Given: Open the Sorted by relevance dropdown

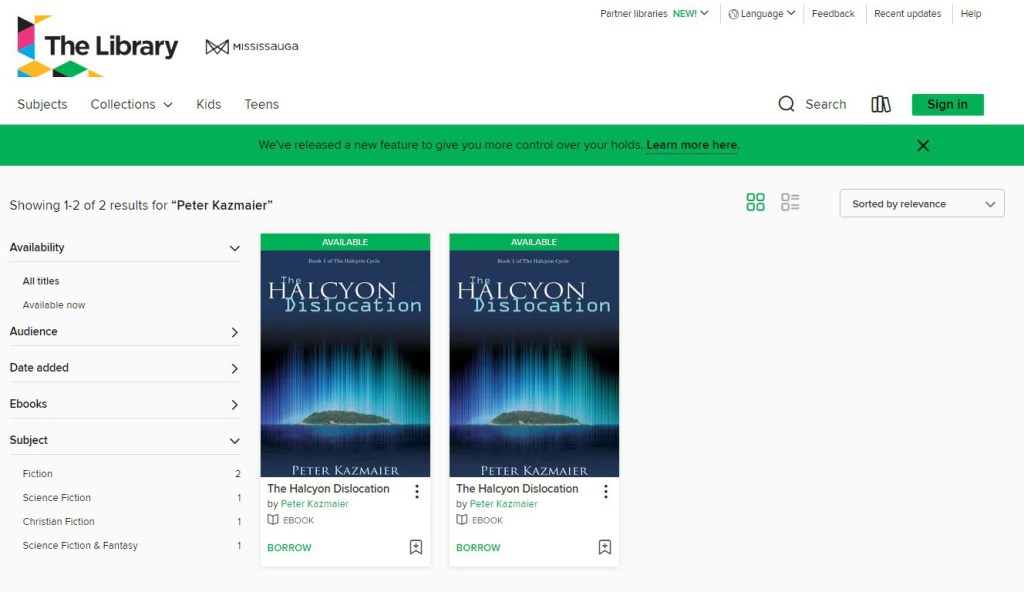Looking at the screenshot, I should click(x=922, y=204).
